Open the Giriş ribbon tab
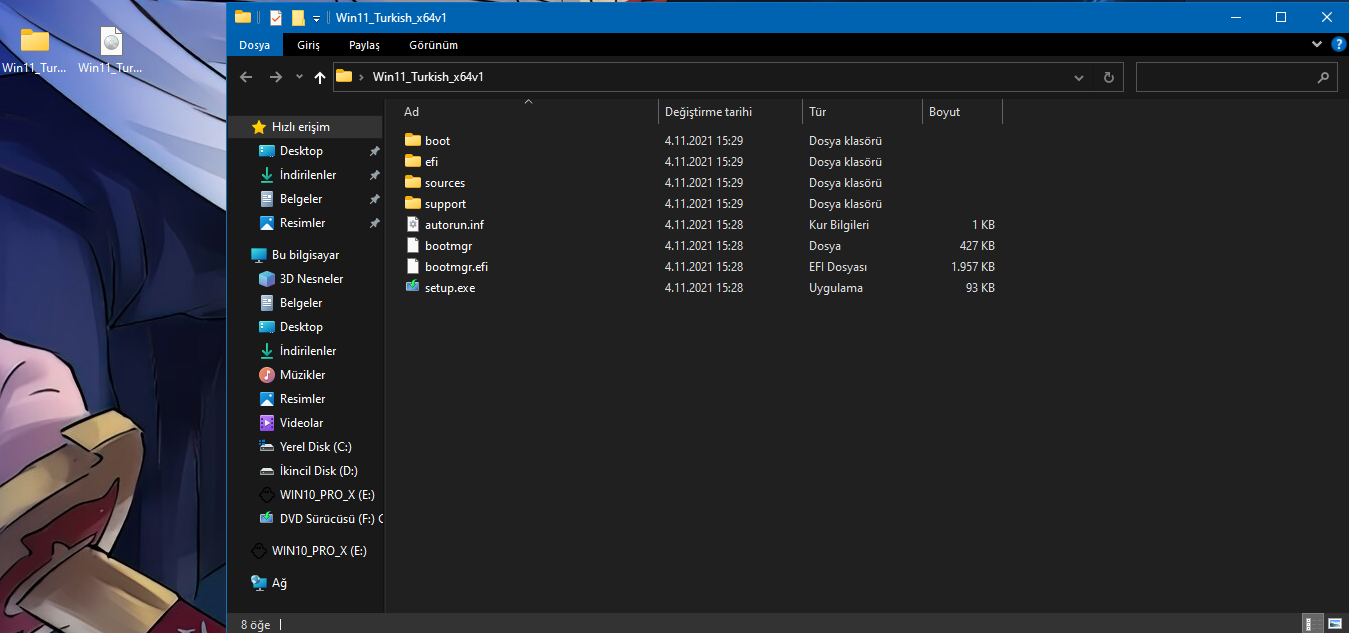 click(308, 45)
